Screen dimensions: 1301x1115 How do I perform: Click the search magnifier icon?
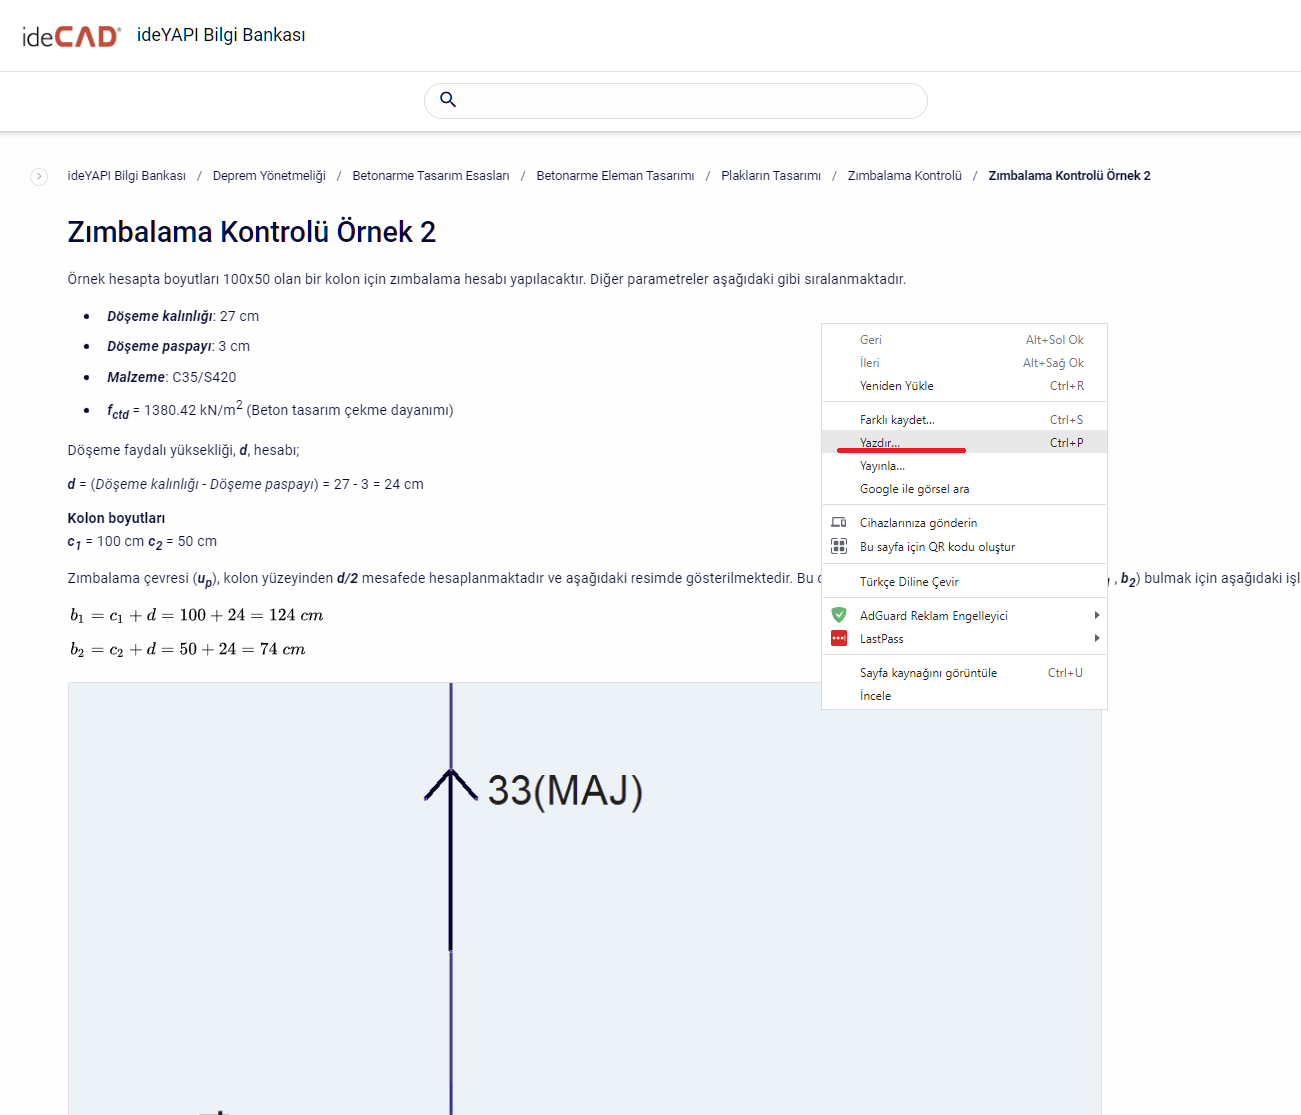click(448, 100)
